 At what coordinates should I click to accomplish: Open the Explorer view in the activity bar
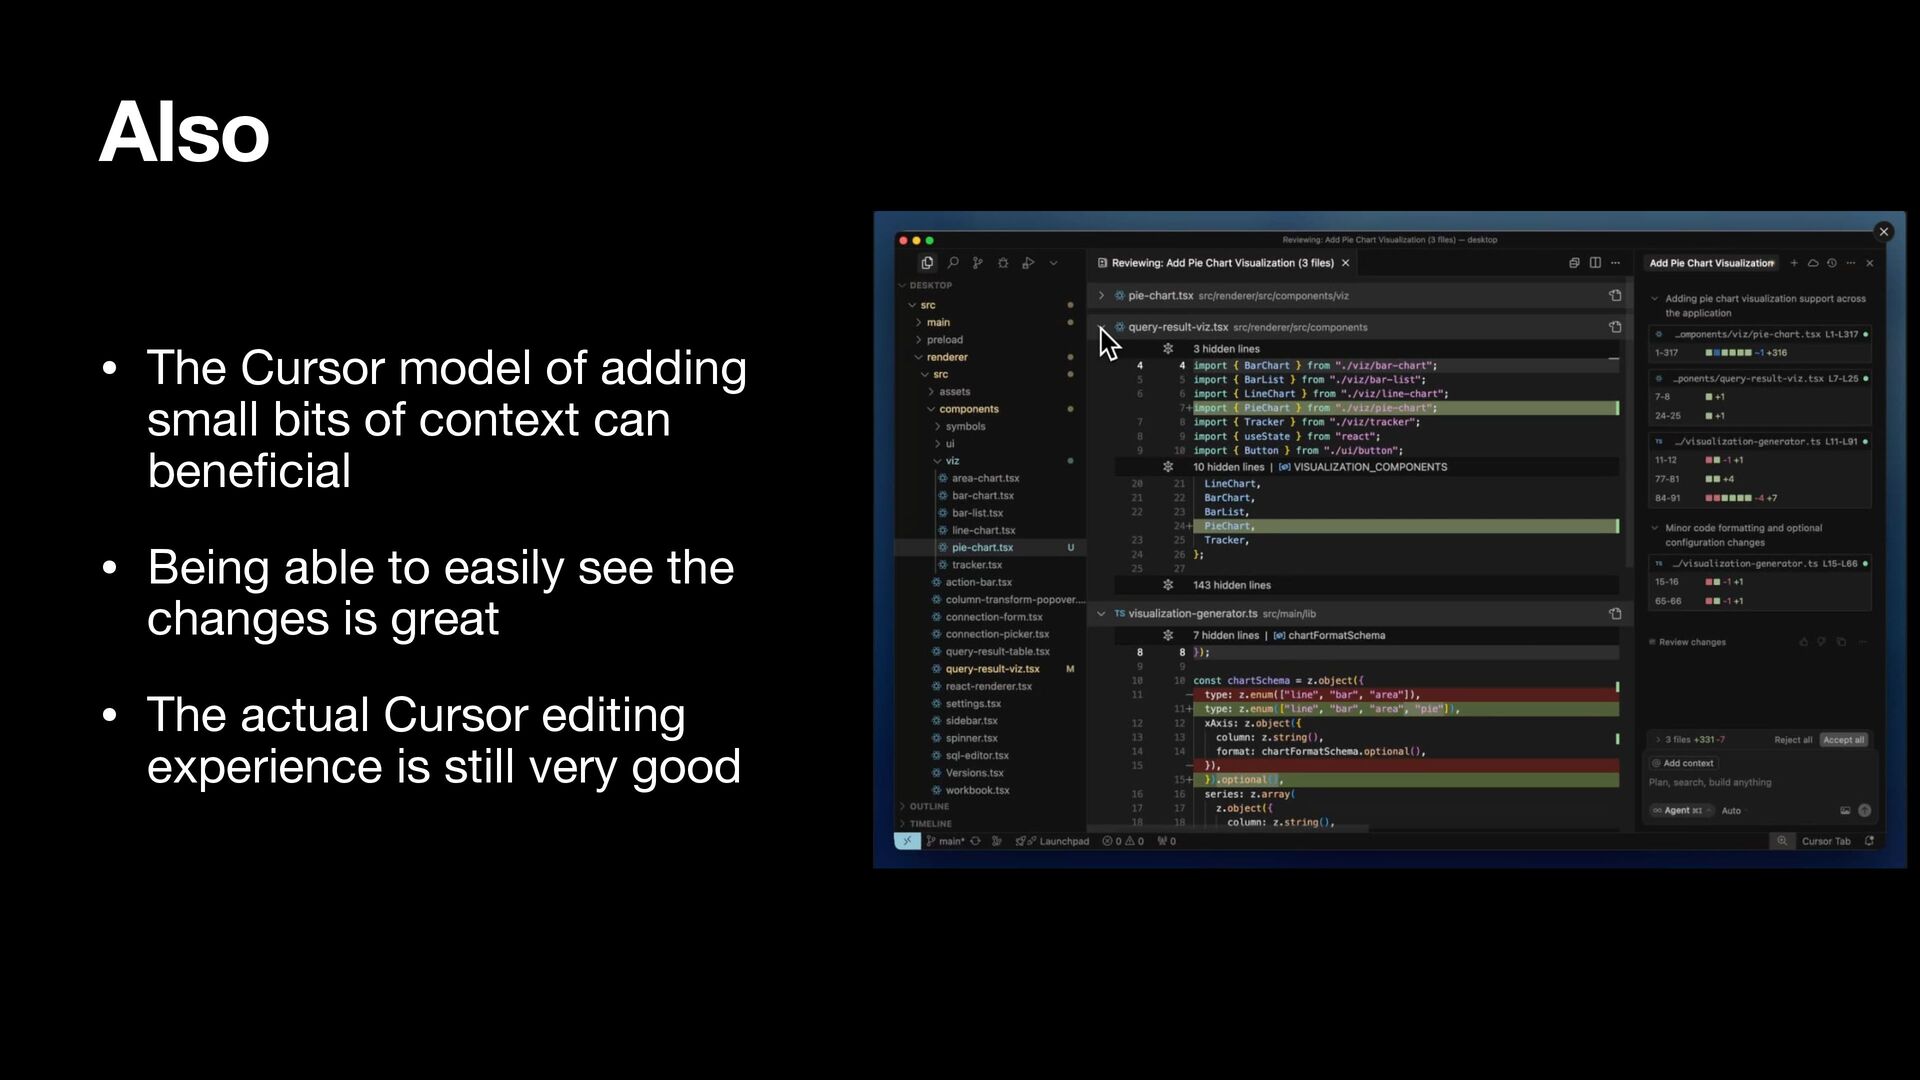point(927,263)
